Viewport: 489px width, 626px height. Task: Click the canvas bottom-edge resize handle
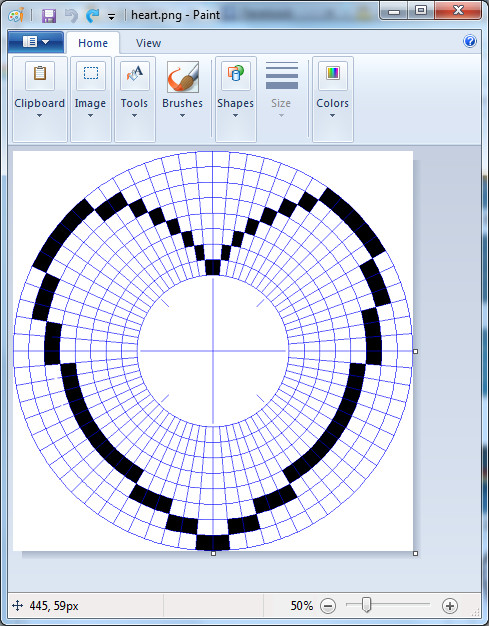coord(214,554)
